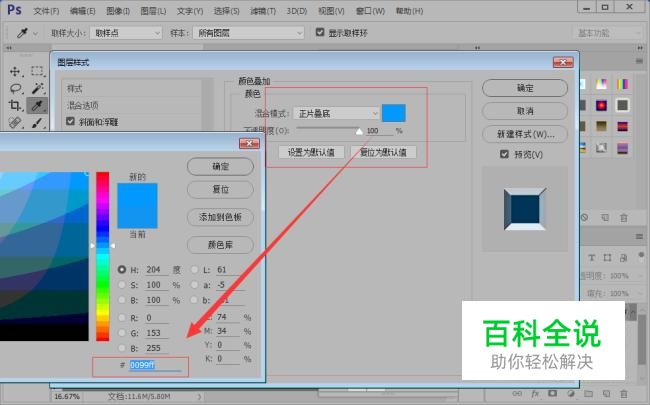
Task: Select the S saturation radio button
Action: pyautogui.click(x=121, y=285)
